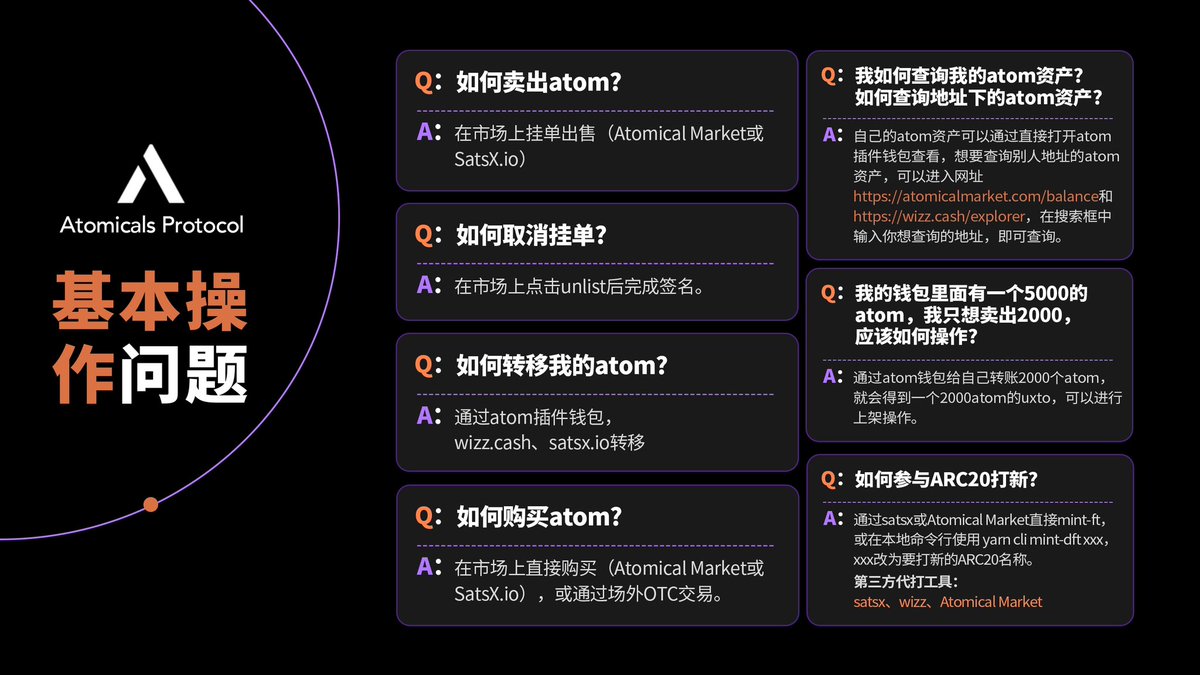This screenshot has width=1200, height=675.
Task: Click the label '第三方代打工具:'
Action: point(906,582)
